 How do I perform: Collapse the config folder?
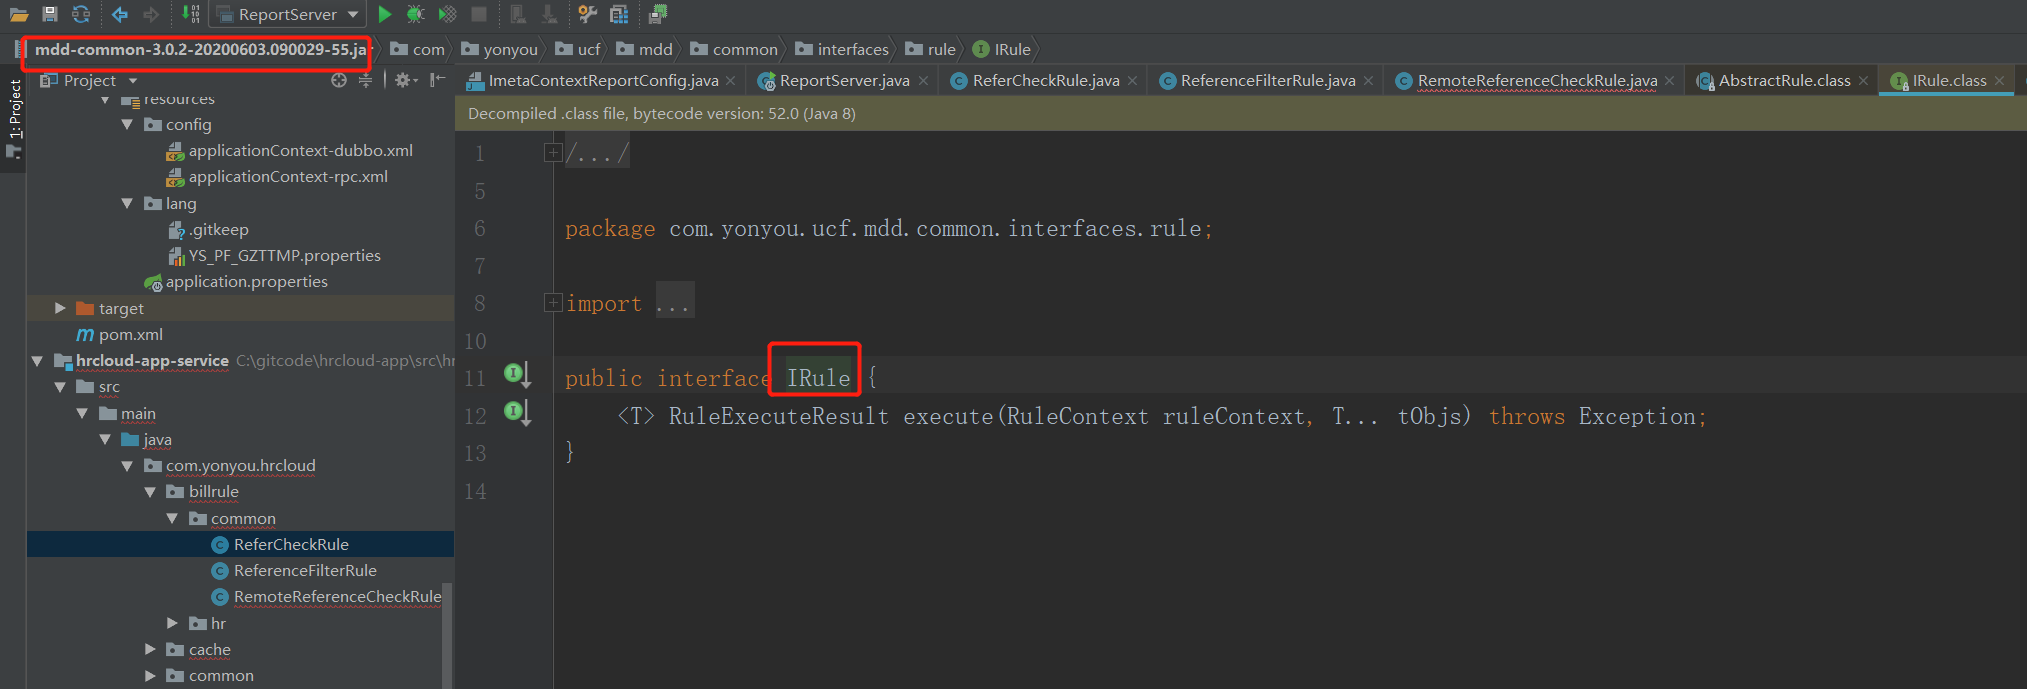pos(127,124)
